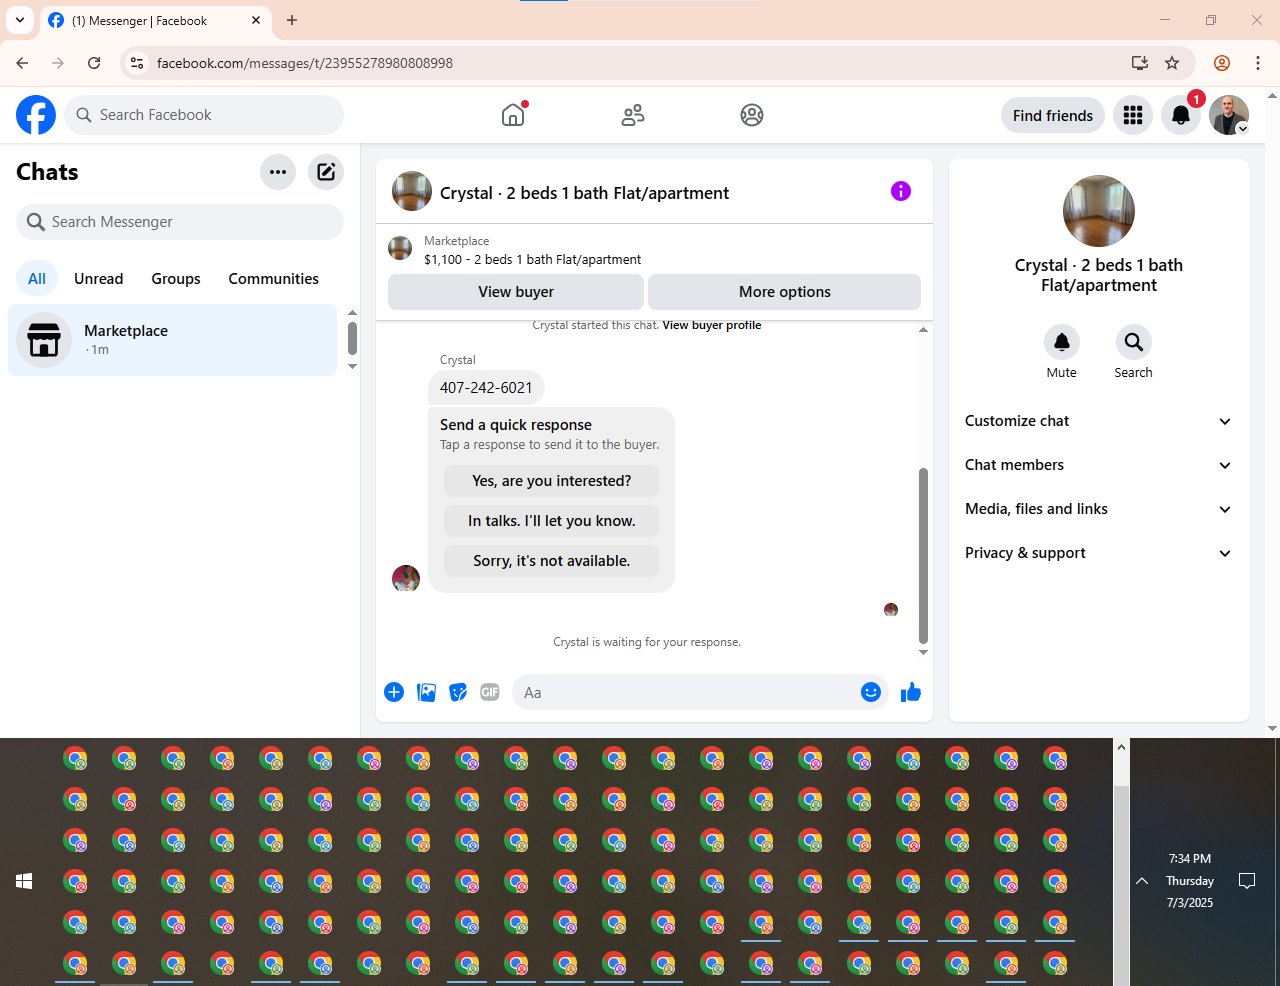Viewport: 1280px width, 986px height.
Task: Send a thumbs-up like
Action: tap(911, 692)
